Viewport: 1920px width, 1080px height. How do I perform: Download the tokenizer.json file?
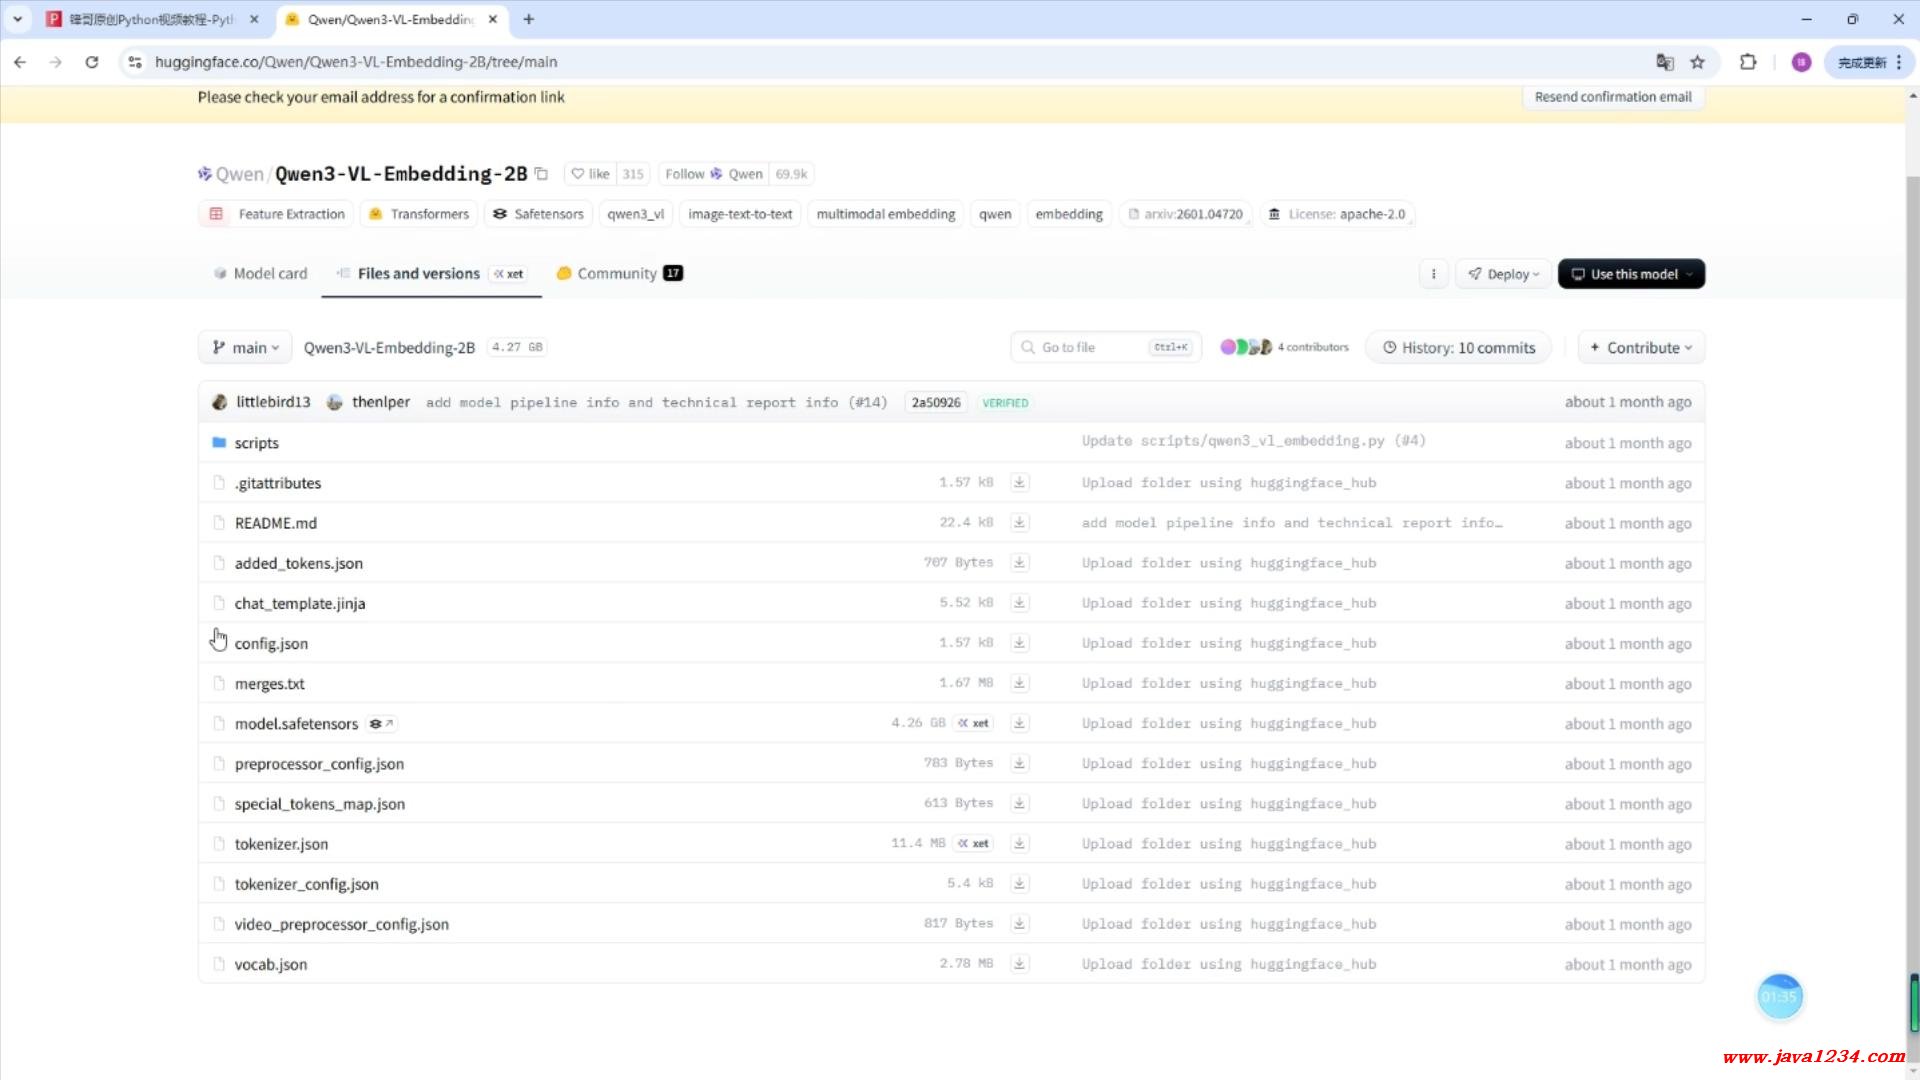(x=1019, y=844)
